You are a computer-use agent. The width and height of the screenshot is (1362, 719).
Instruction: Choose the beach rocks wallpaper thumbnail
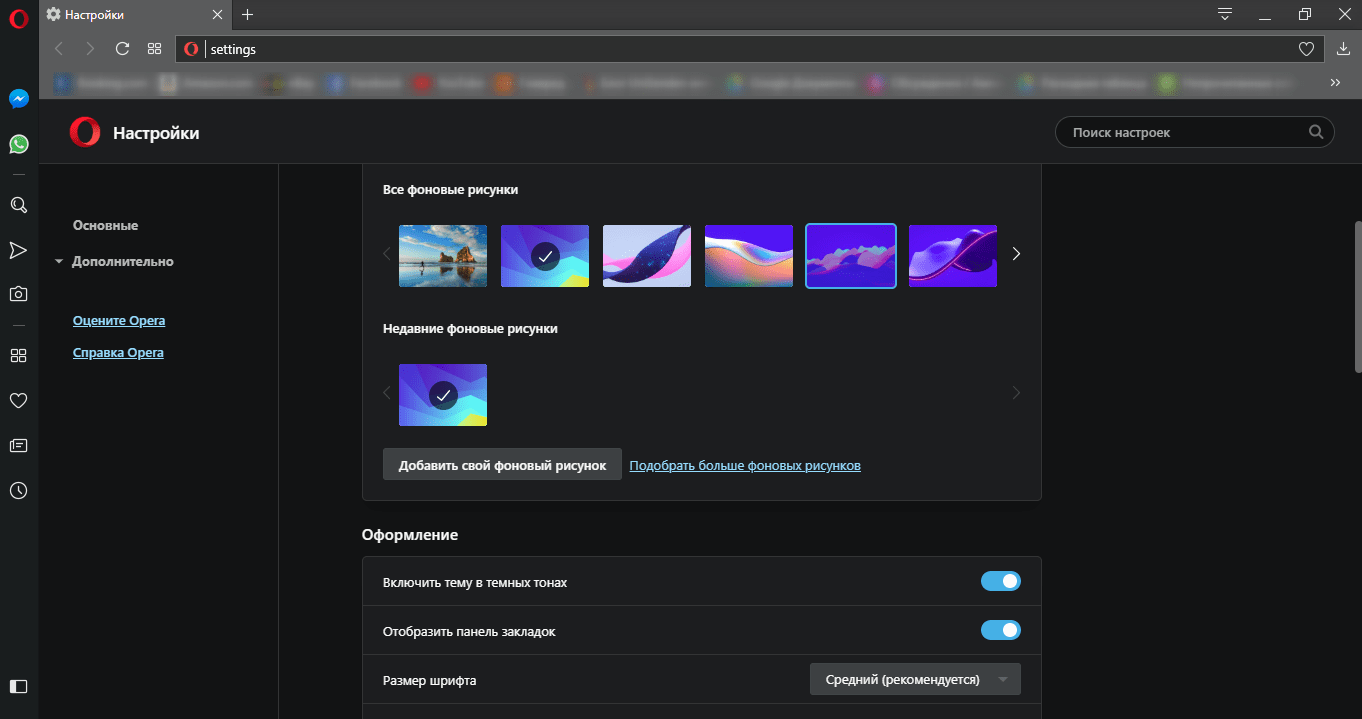click(443, 256)
